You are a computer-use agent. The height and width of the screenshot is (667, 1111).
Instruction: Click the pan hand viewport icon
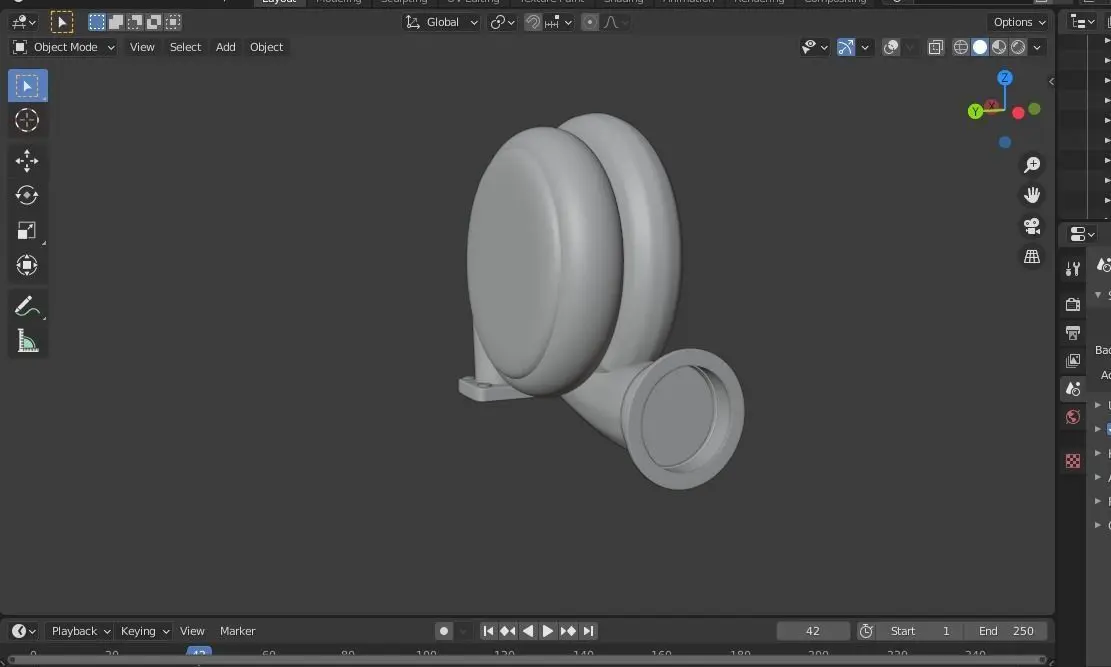coord(1032,195)
